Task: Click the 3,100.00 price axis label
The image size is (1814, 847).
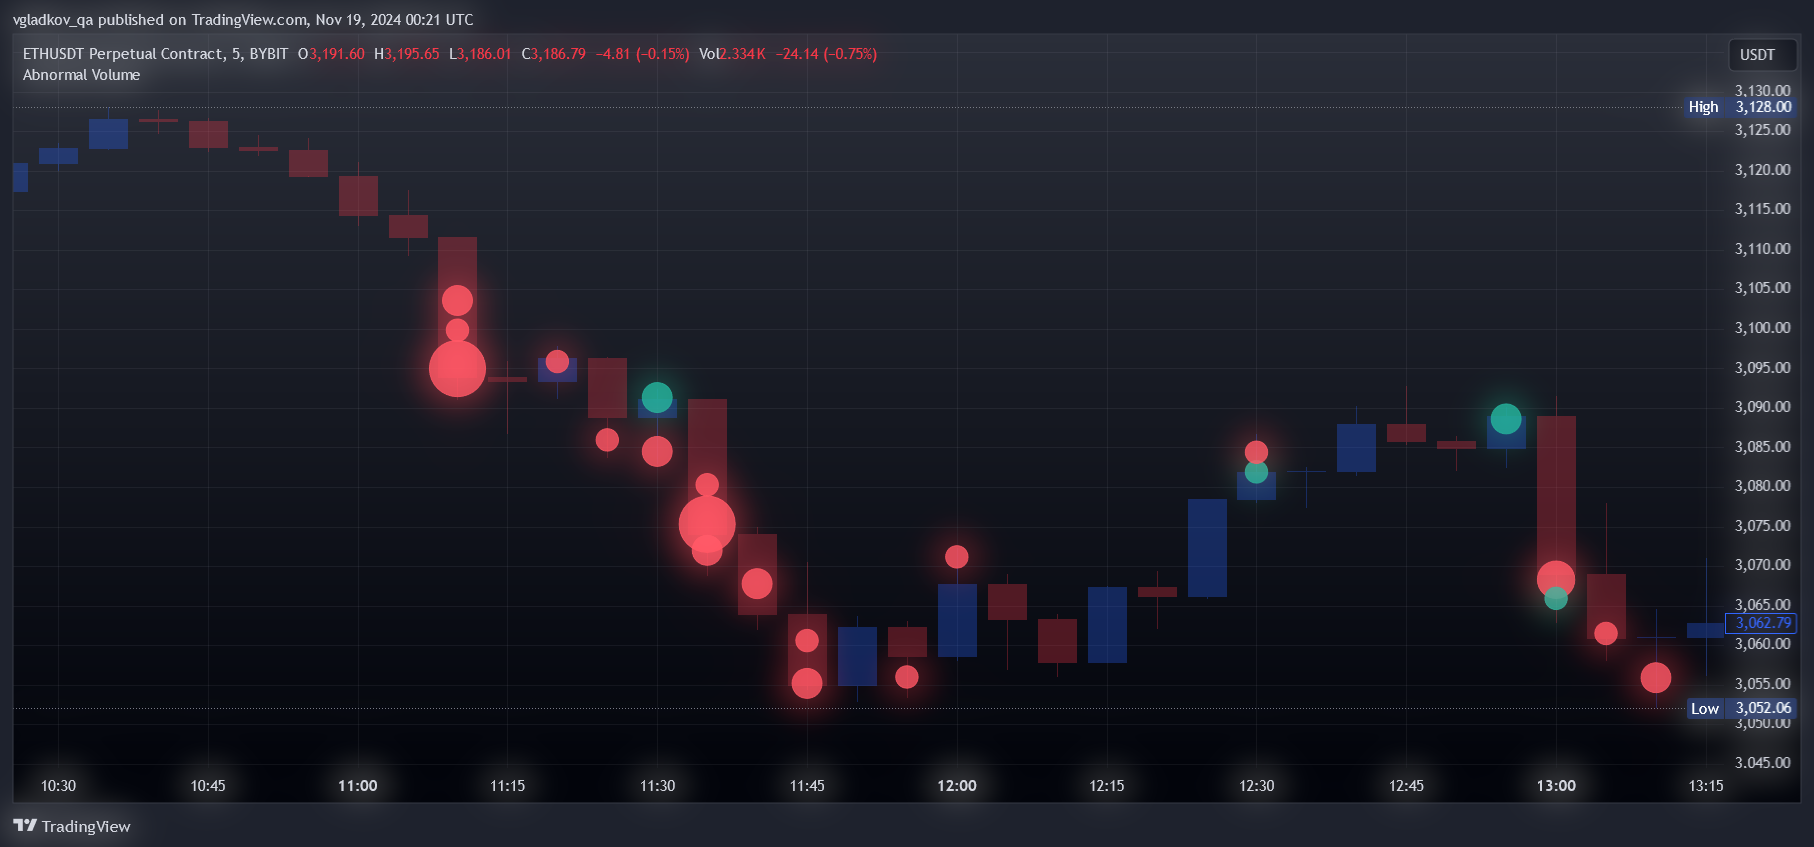Action: (x=1762, y=328)
